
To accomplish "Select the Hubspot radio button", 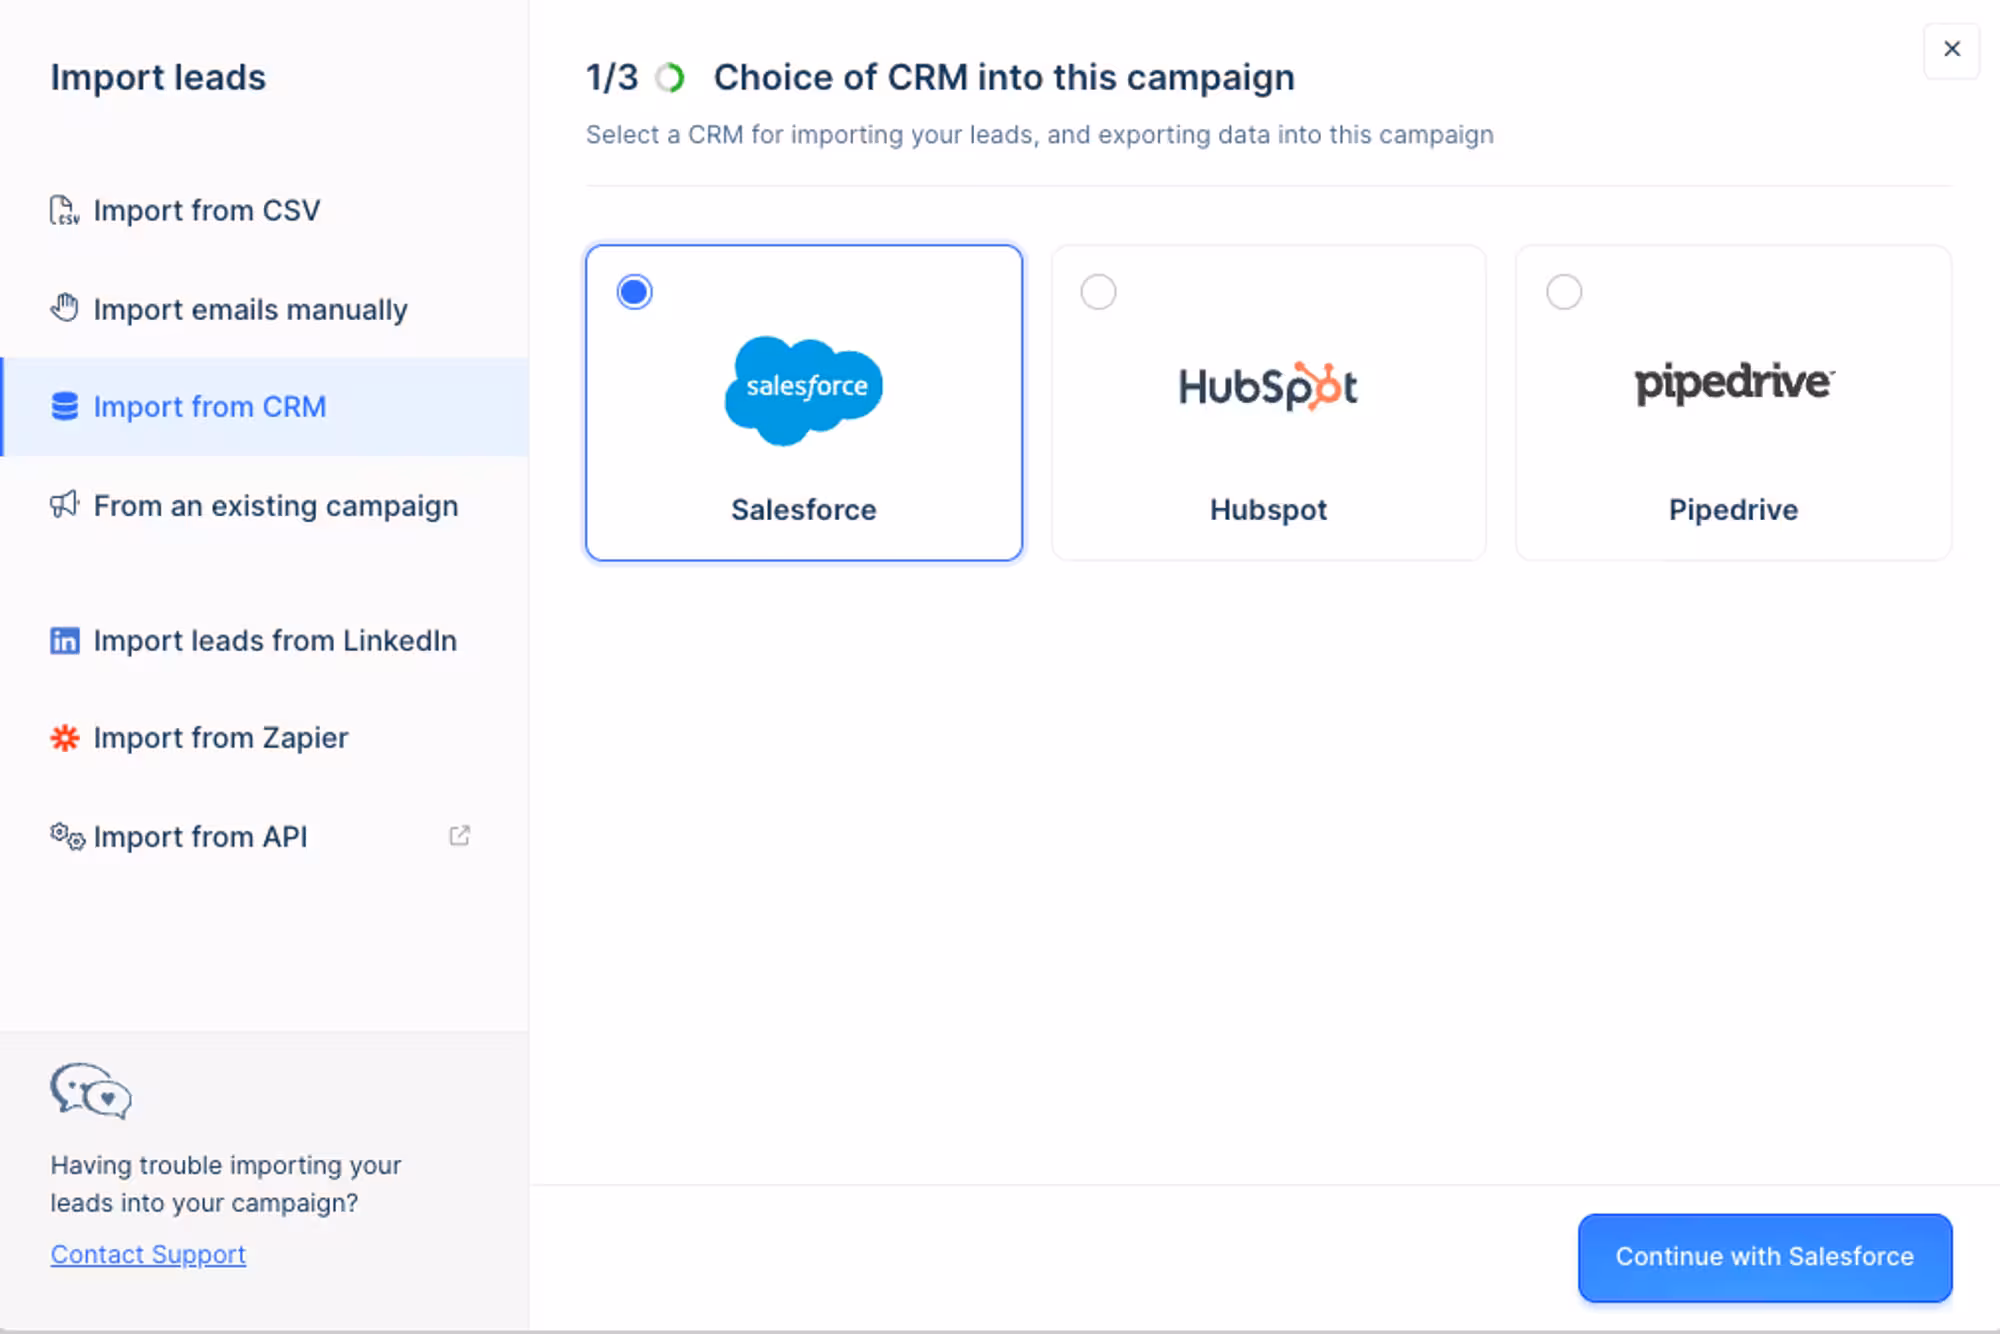I will coord(1098,292).
